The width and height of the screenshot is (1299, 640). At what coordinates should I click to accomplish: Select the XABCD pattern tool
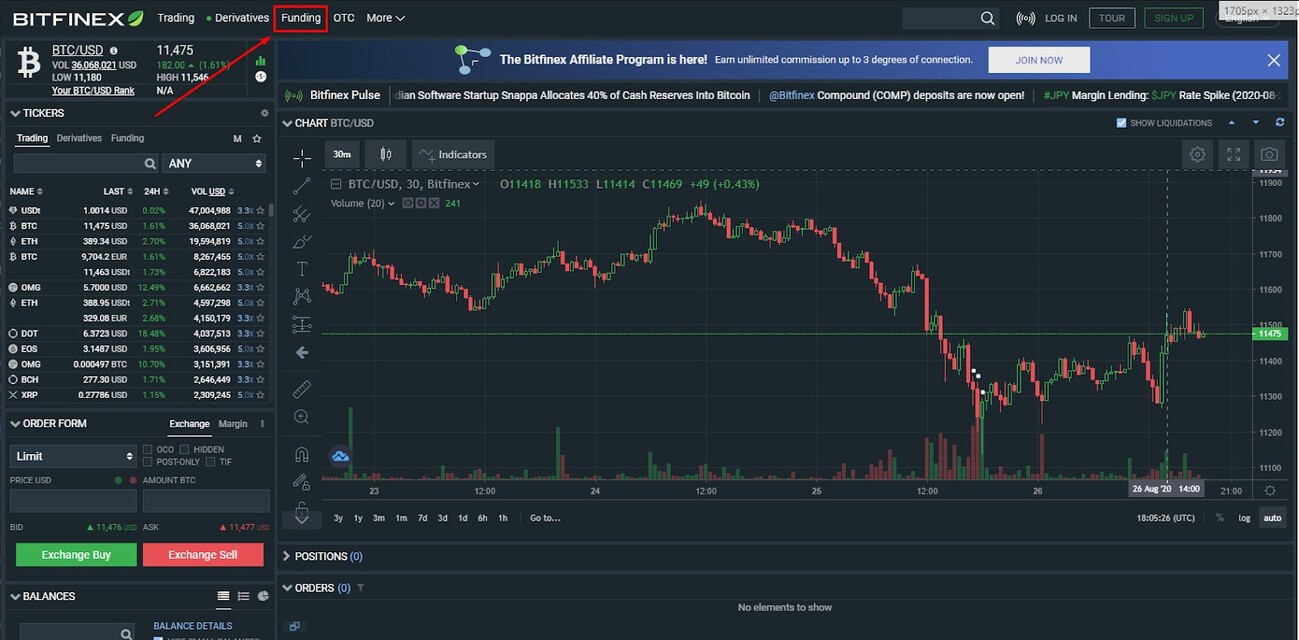(301, 295)
